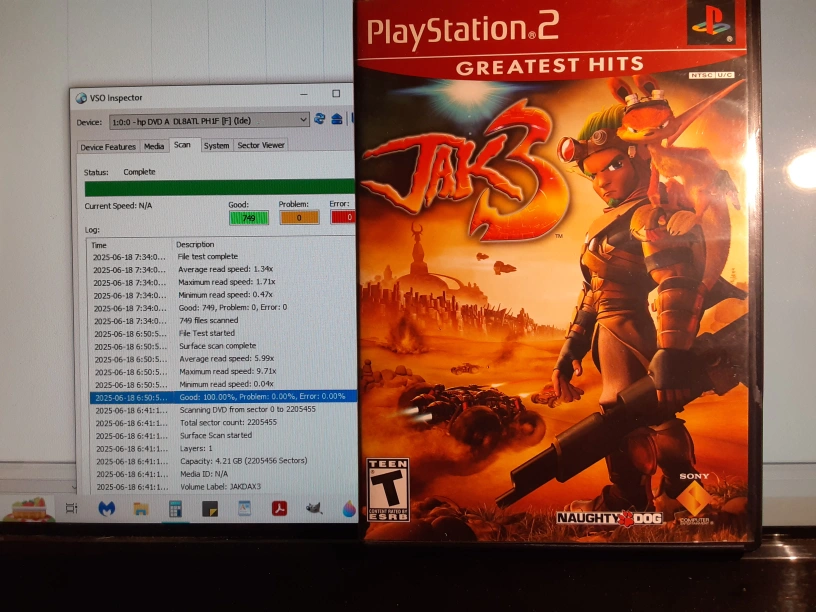Click the refresh device list icon
816x612 pixels.
pyautogui.click(x=320, y=119)
